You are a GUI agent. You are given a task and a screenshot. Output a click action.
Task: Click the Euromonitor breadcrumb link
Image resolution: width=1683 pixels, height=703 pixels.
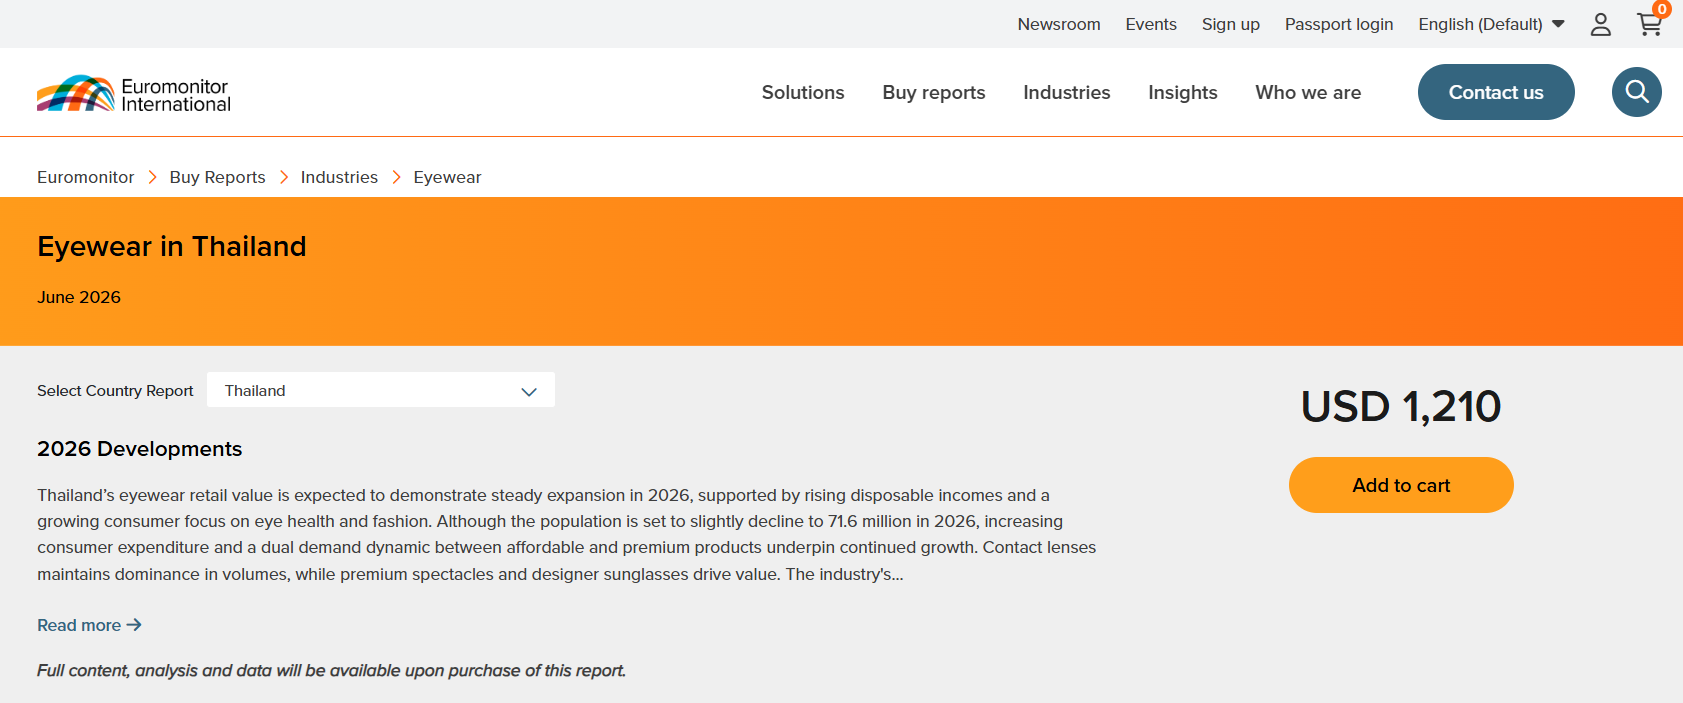[x=85, y=177]
